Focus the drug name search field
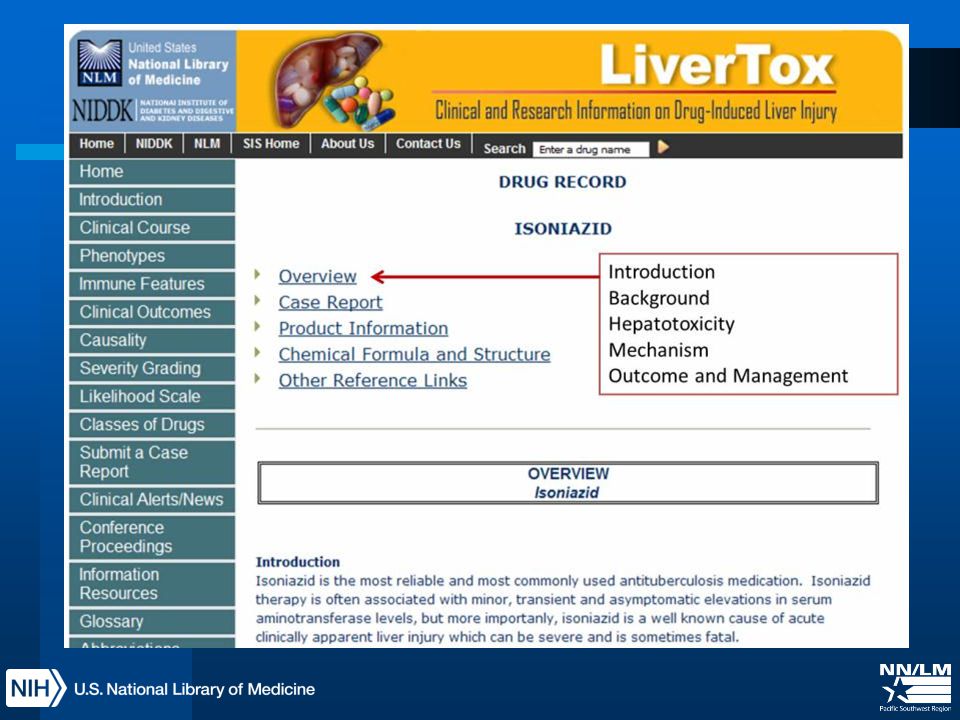 [590, 149]
